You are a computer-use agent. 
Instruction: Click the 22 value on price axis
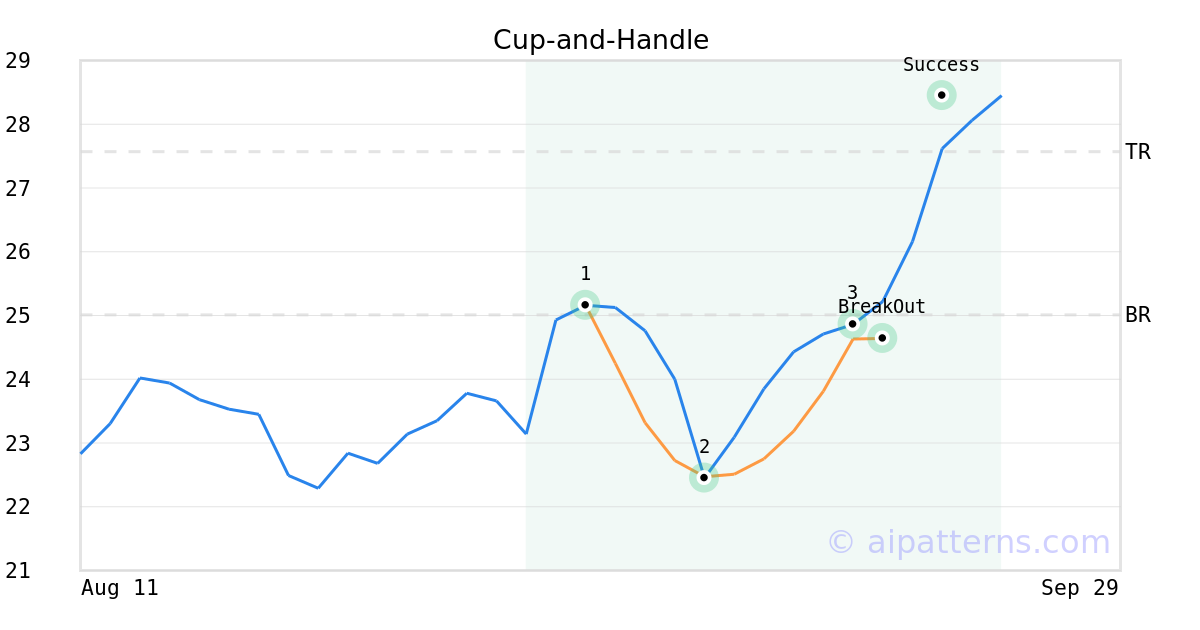click(18, 507)
